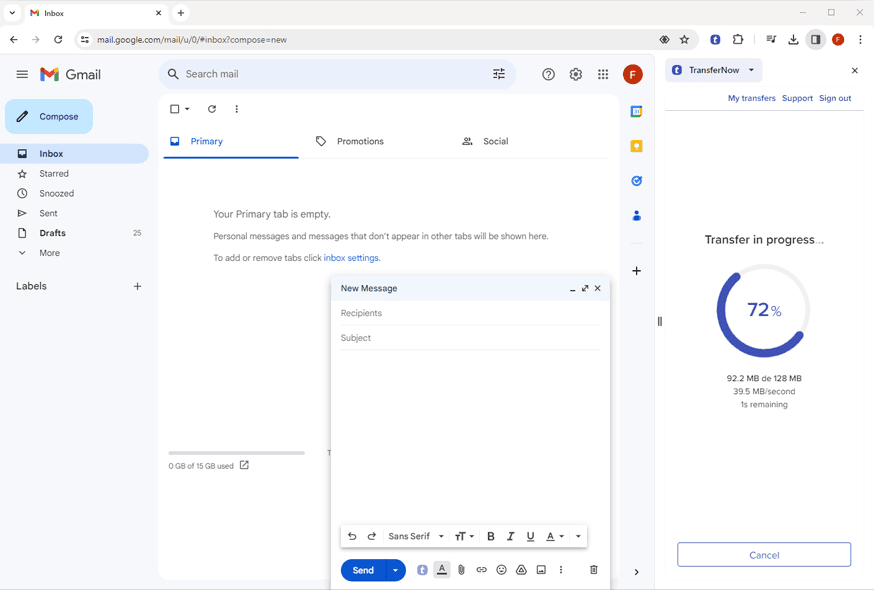
Task: Toggle underline formatting in the compose window
Action: (530, 536)
